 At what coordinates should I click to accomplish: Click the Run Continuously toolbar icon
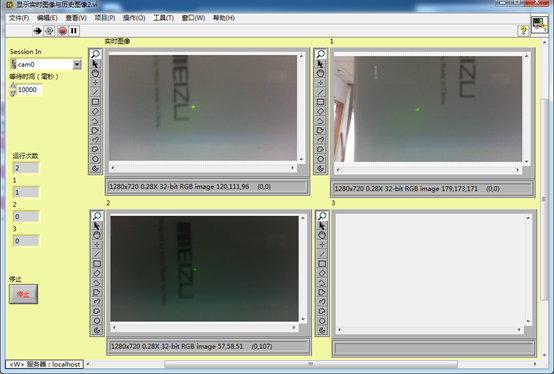49,31
